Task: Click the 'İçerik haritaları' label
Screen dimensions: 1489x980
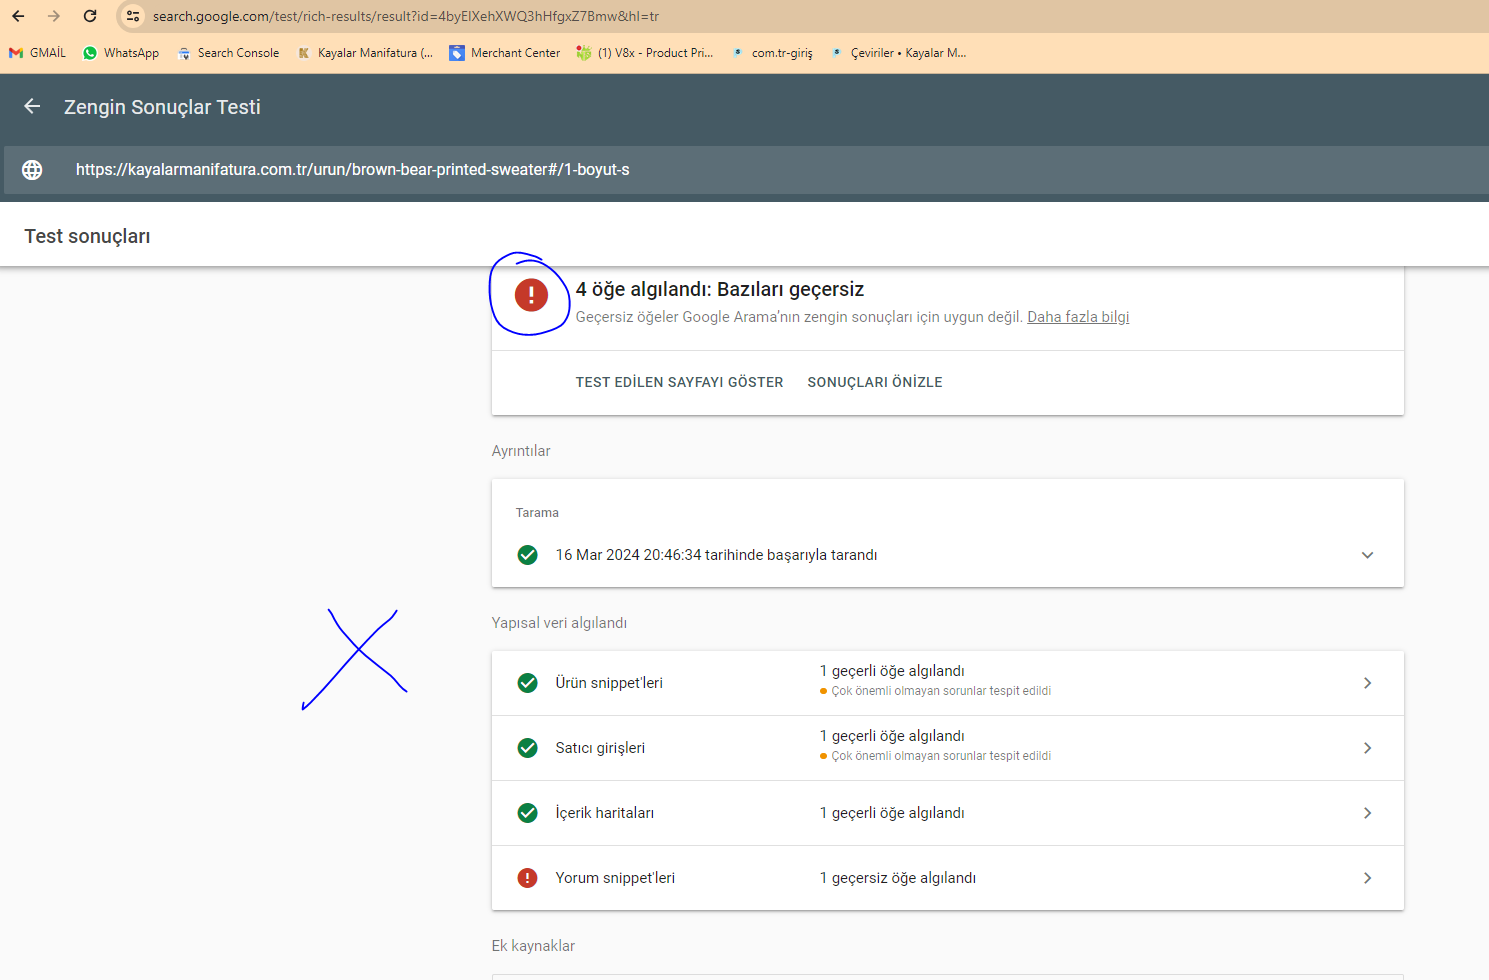Action: (605, 813)
